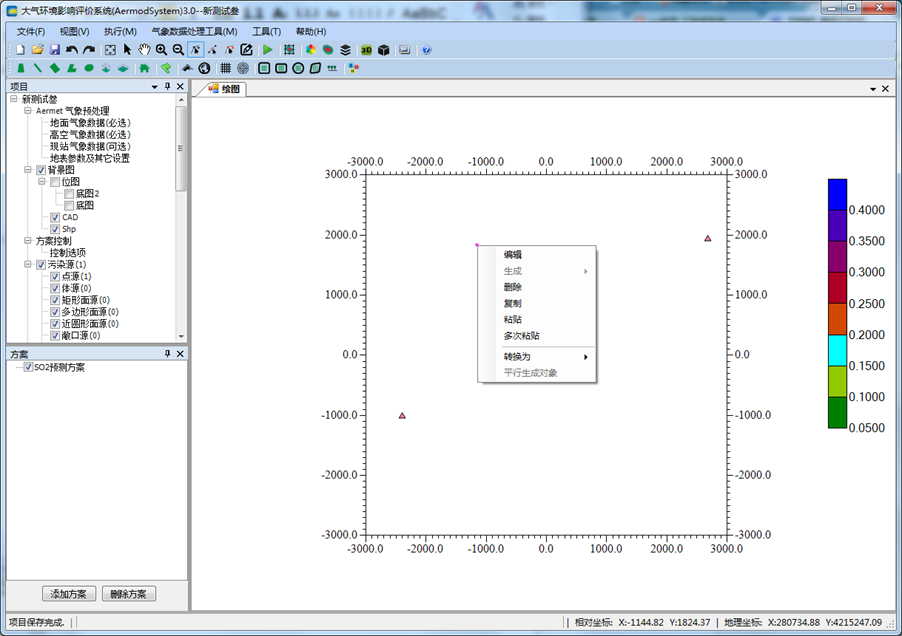Click the green Run play icon
Image resolution: width=902 pixels, height=636 pixels.
(267, 50)
